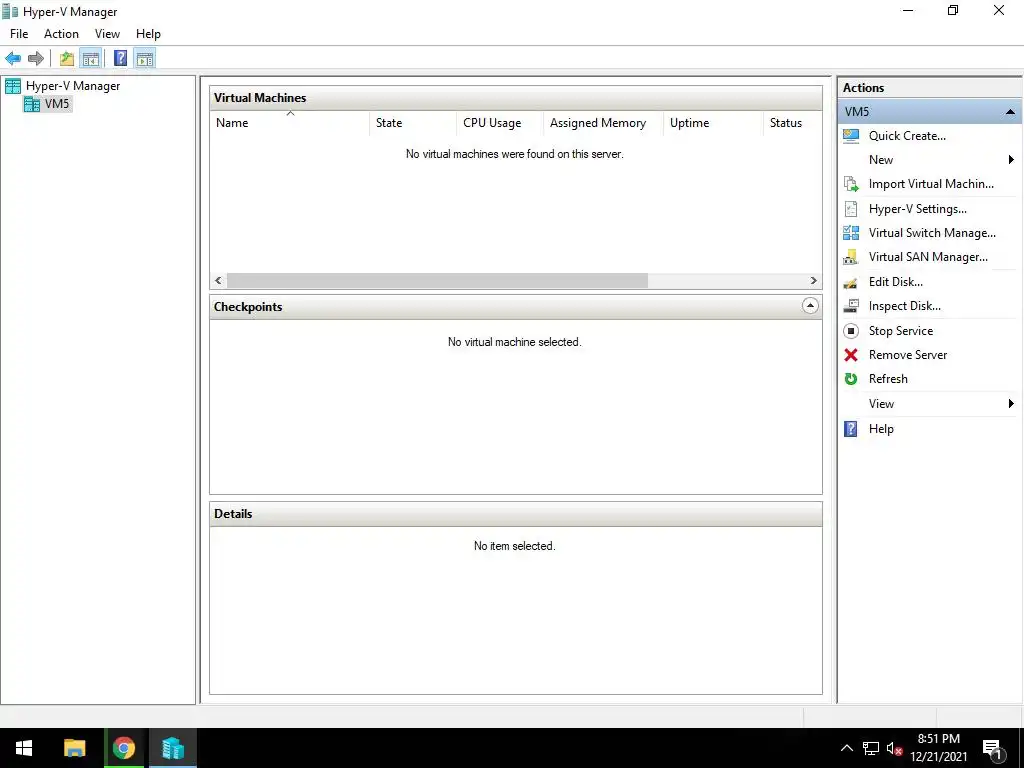The height and width of the screenshot is (768, 1024).
Task: Select Refresh action text
Action: pos(888,379)
